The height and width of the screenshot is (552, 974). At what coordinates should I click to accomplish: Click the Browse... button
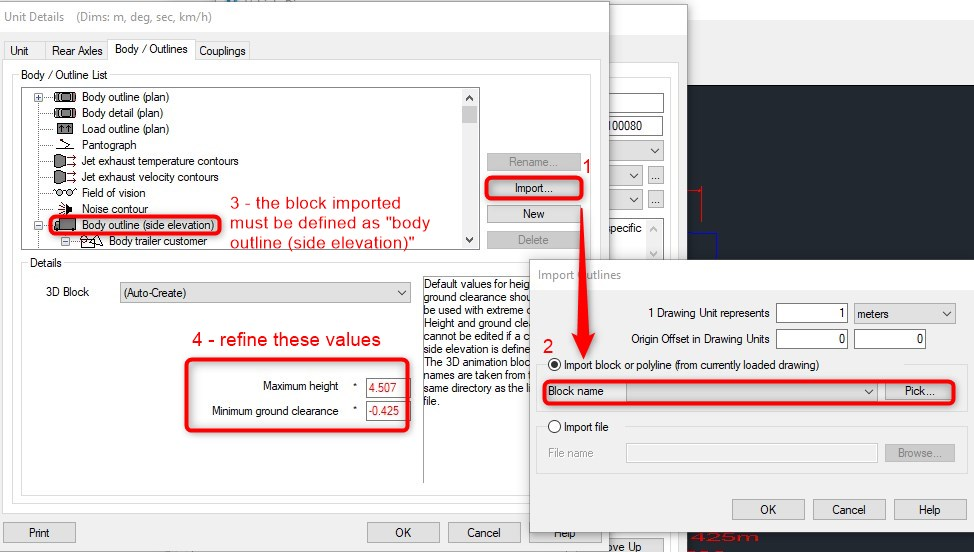coord(919,453)
